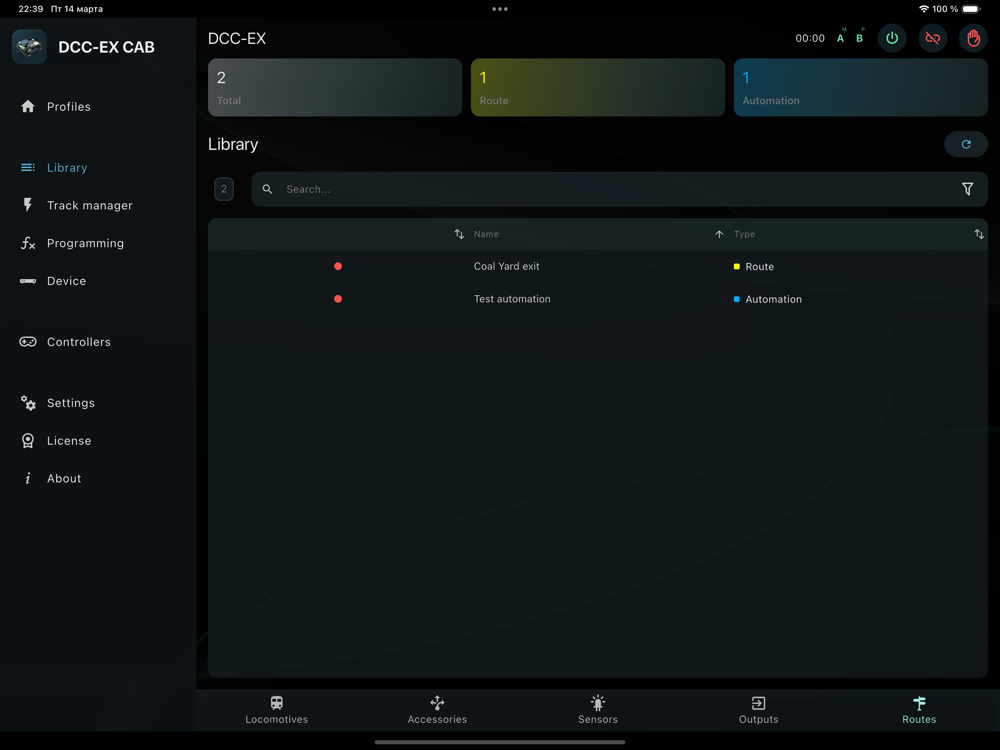Open the Controllers page

[78, 342]
